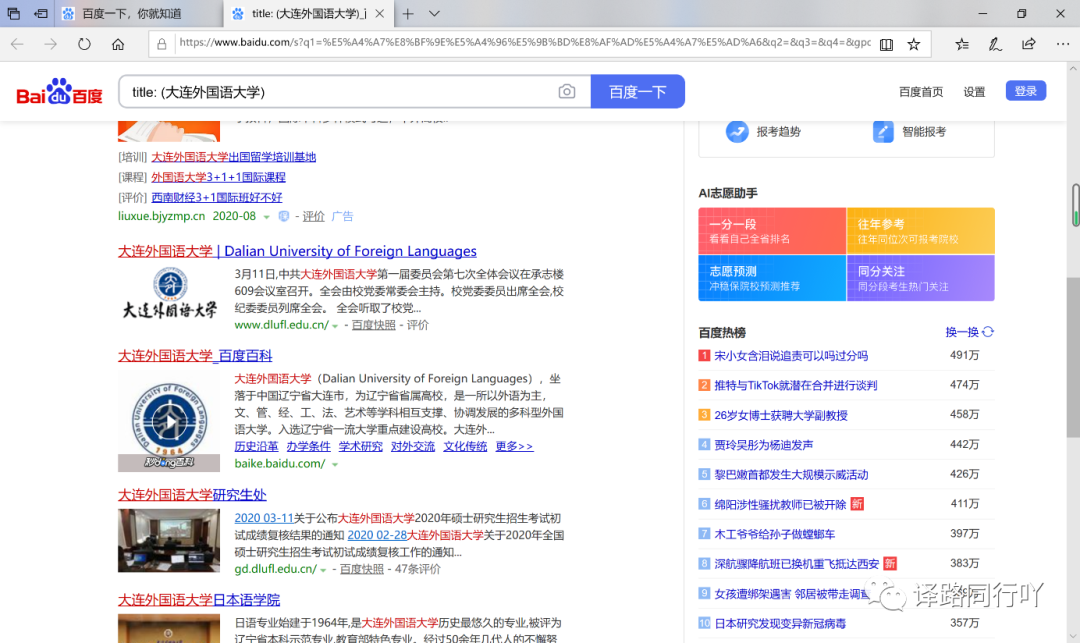Go to the browser home page icon
This screenshot has height=643, width=1080.
[x=118, y=44]
